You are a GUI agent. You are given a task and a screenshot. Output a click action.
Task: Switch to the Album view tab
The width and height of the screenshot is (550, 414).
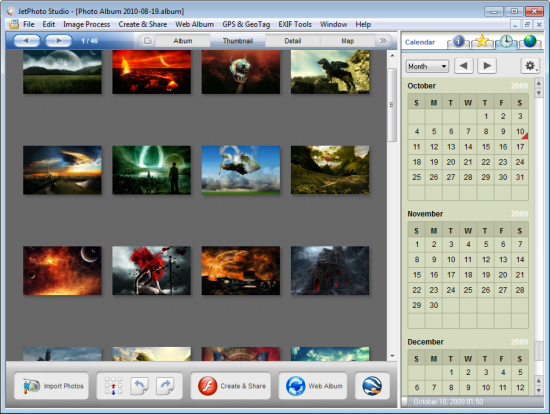click(x=183, y=41)
